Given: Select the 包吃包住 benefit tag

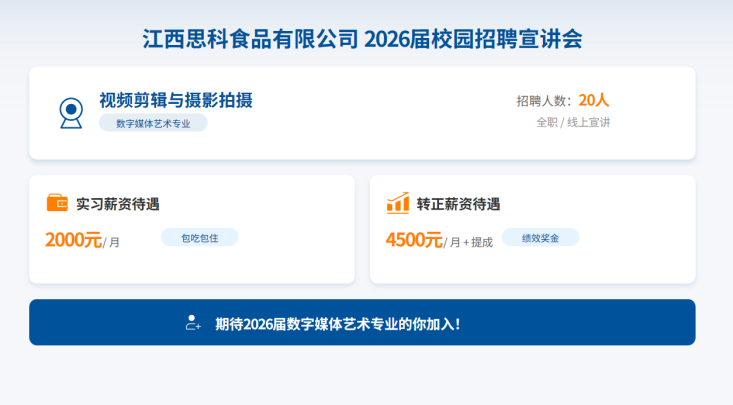Looking at the screenshot, I should 199,238.
